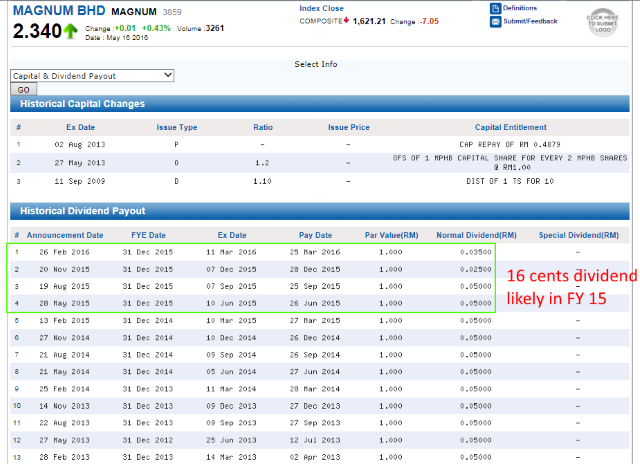Click ex date 10 Dec 2014
640x464 pixels.
231,338
